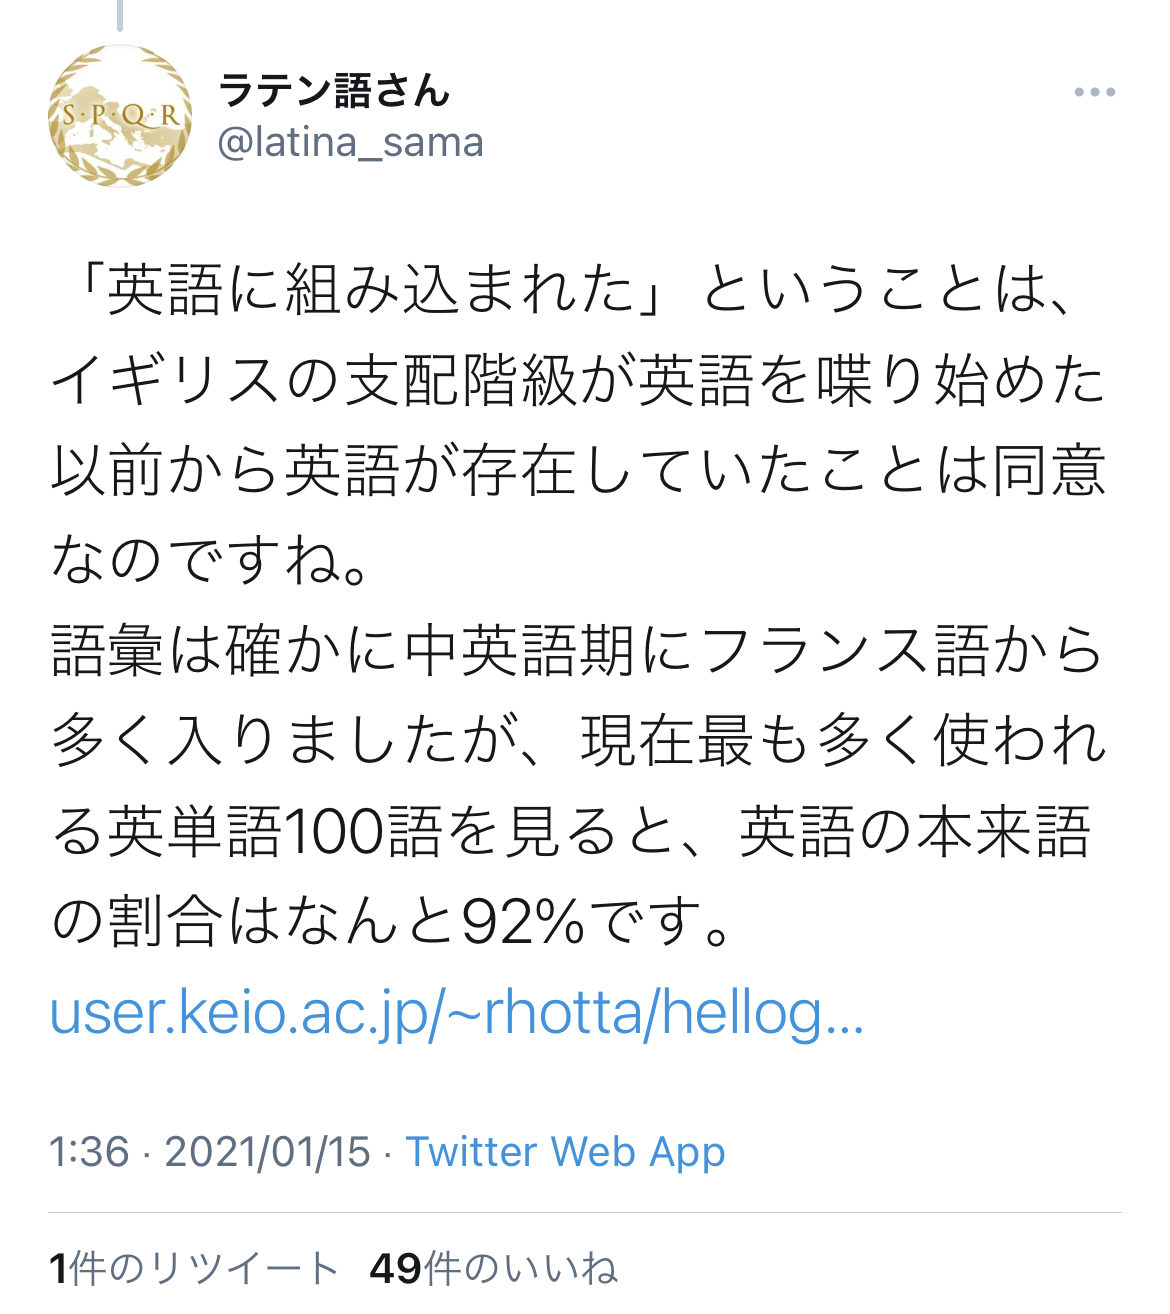View the 1件のリツイート list
Image resolution: width=1170 pixels, height=1314 pixels.
[x=194, y=1269]
